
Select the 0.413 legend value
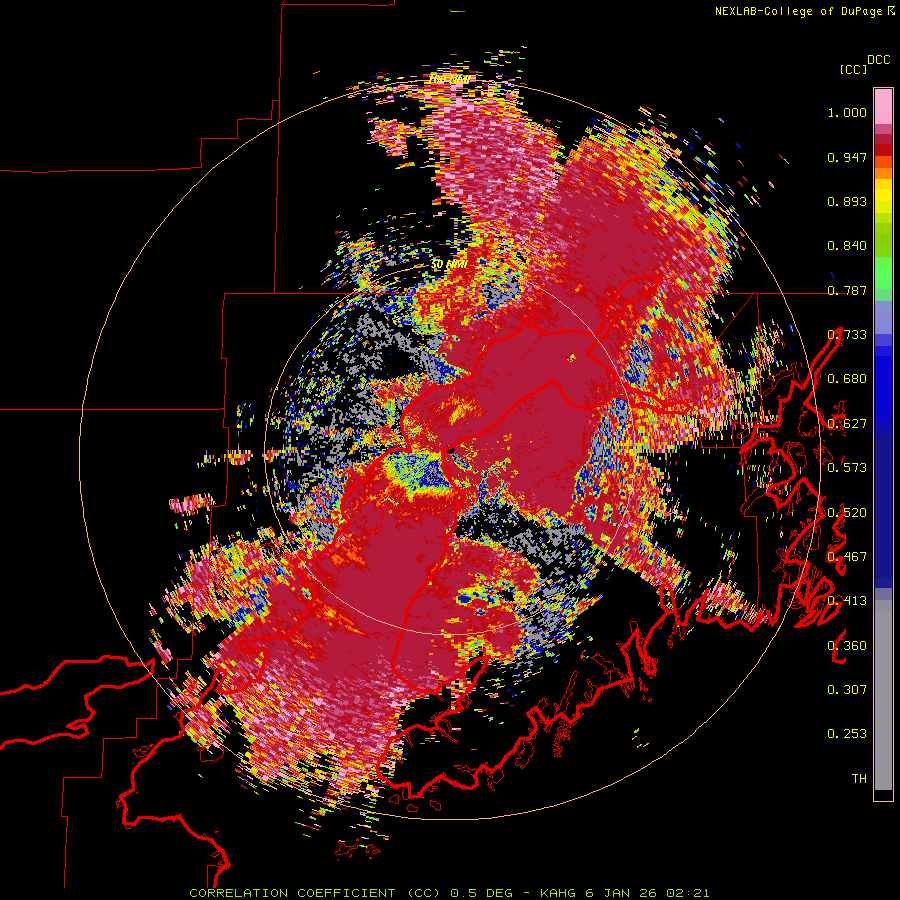(847, 601)
